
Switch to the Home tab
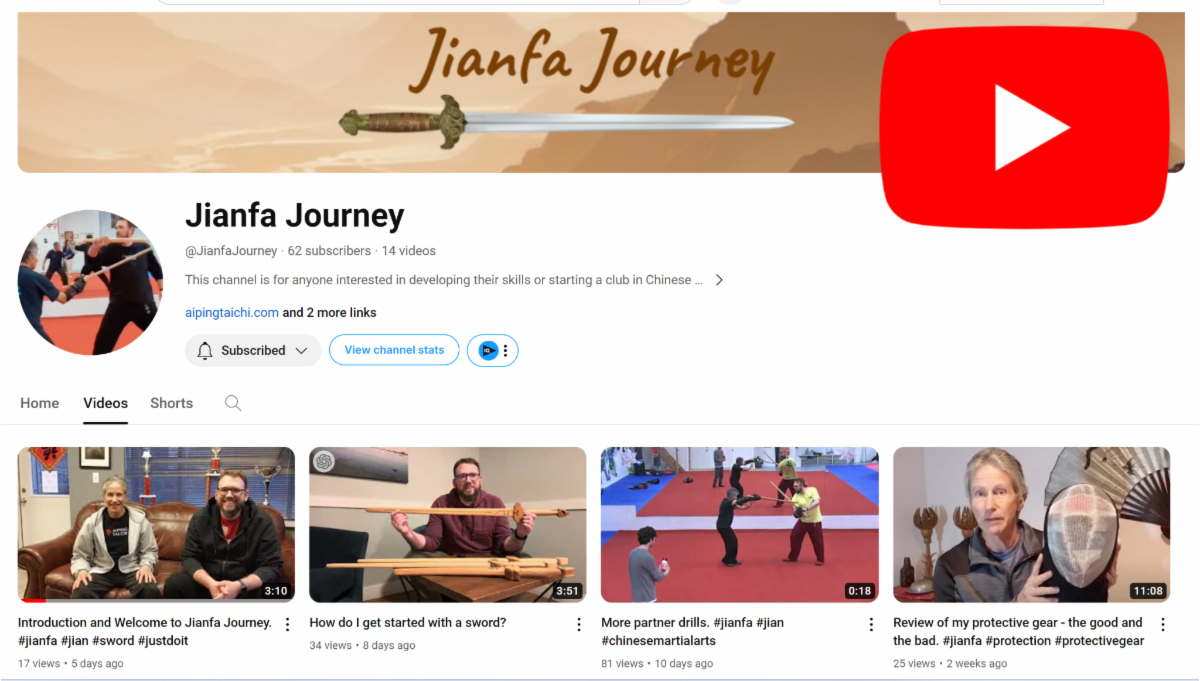pyautogui.click(x=40, y=403)
